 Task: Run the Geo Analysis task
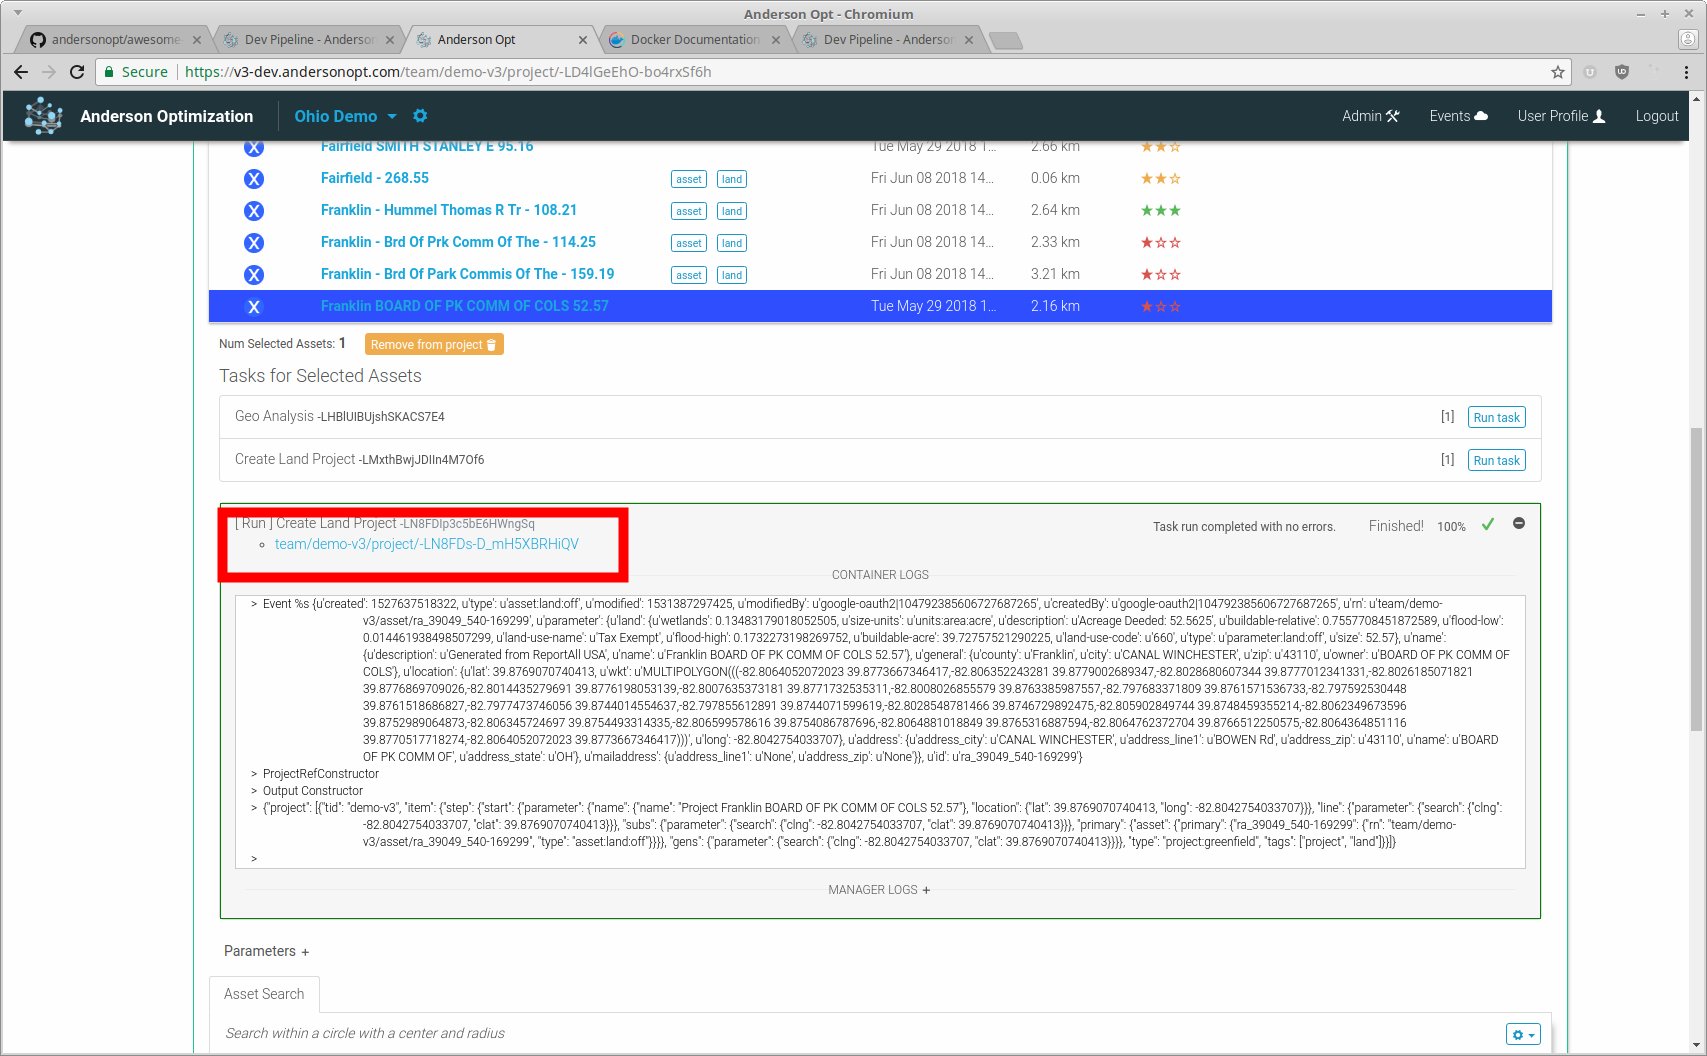click(1496, 418)
